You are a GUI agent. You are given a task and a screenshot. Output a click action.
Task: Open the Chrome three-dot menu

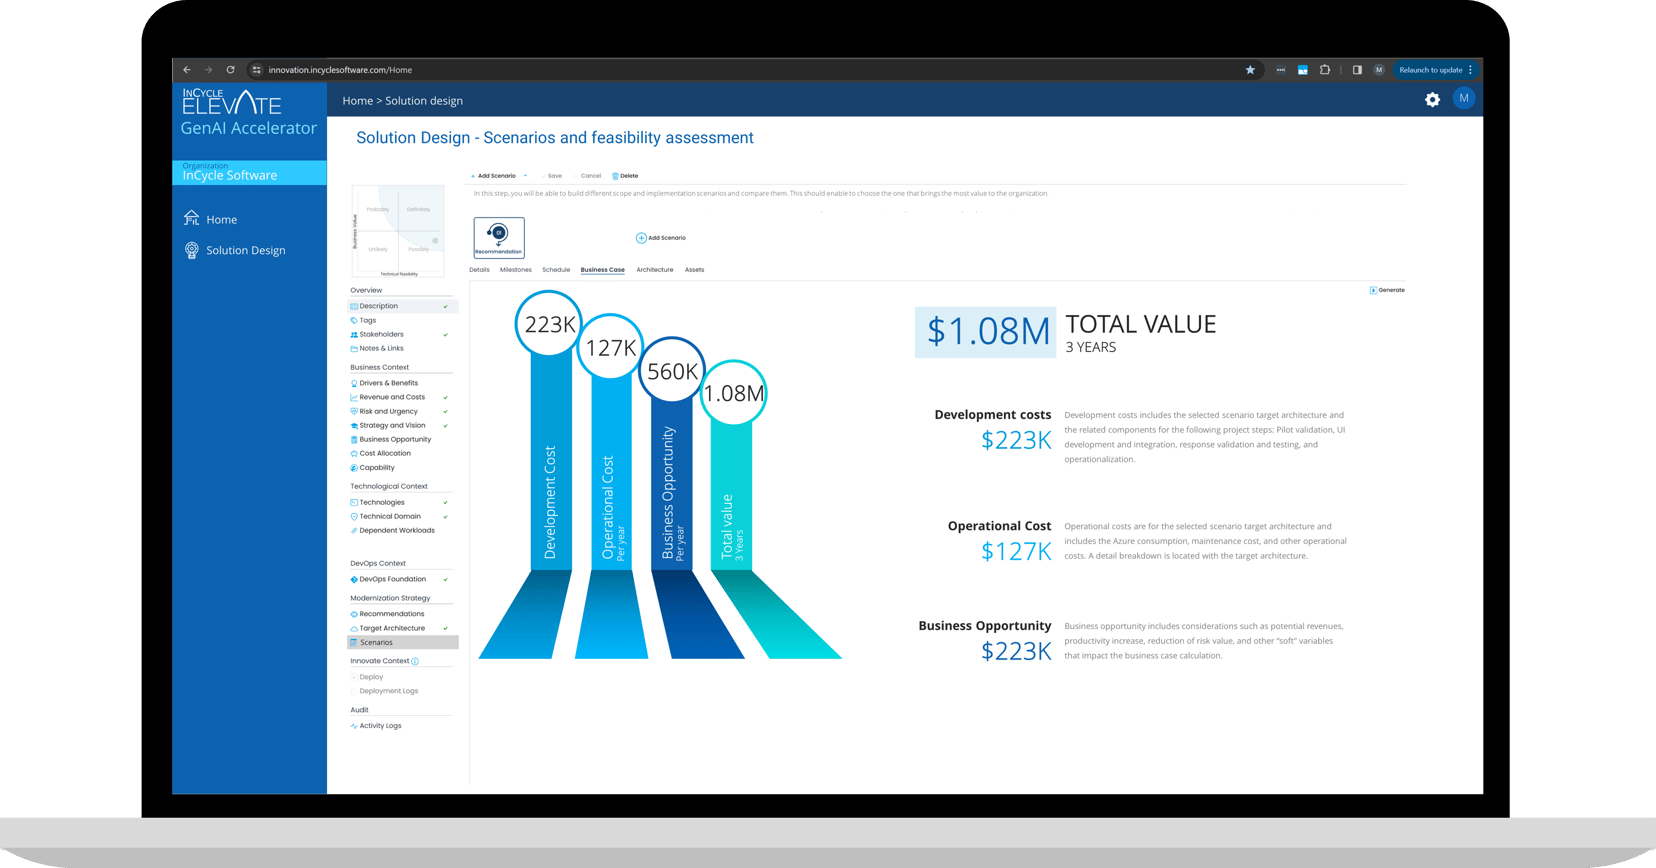click(x=1470, y=70)
